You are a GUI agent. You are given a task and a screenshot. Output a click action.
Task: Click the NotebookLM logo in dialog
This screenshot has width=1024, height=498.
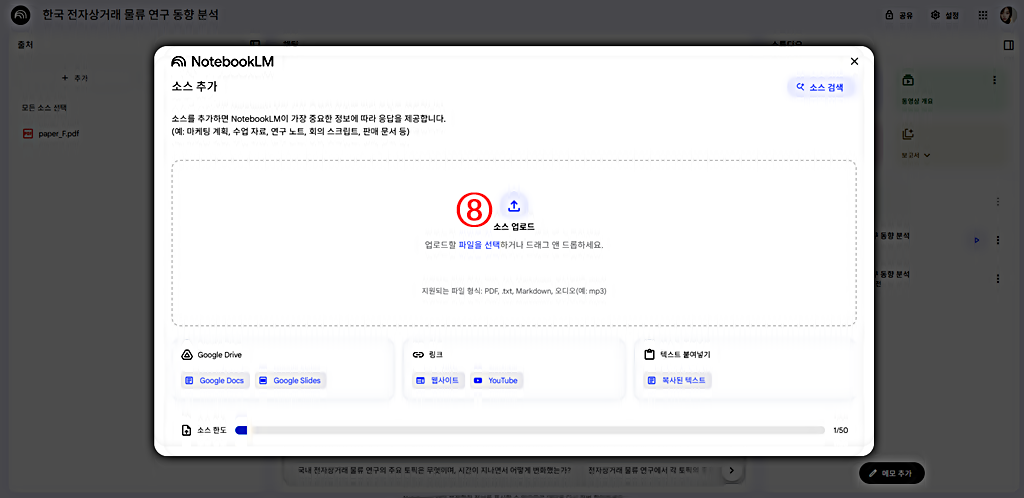tap(222, 61)
